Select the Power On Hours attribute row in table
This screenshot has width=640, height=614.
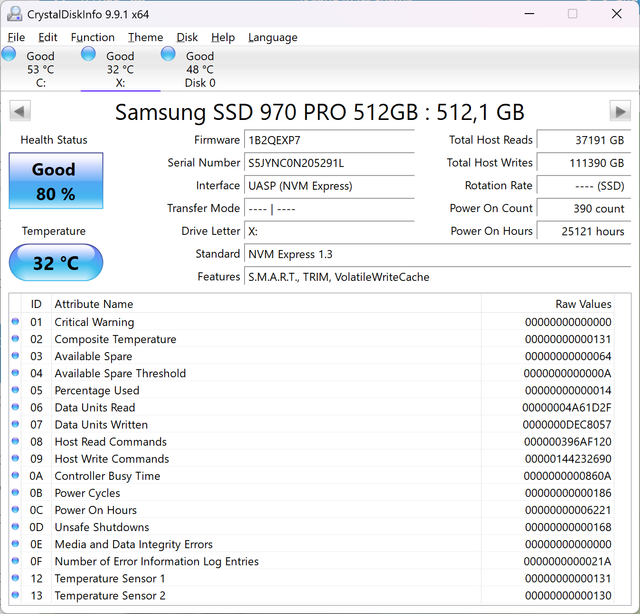coord(312,511)
